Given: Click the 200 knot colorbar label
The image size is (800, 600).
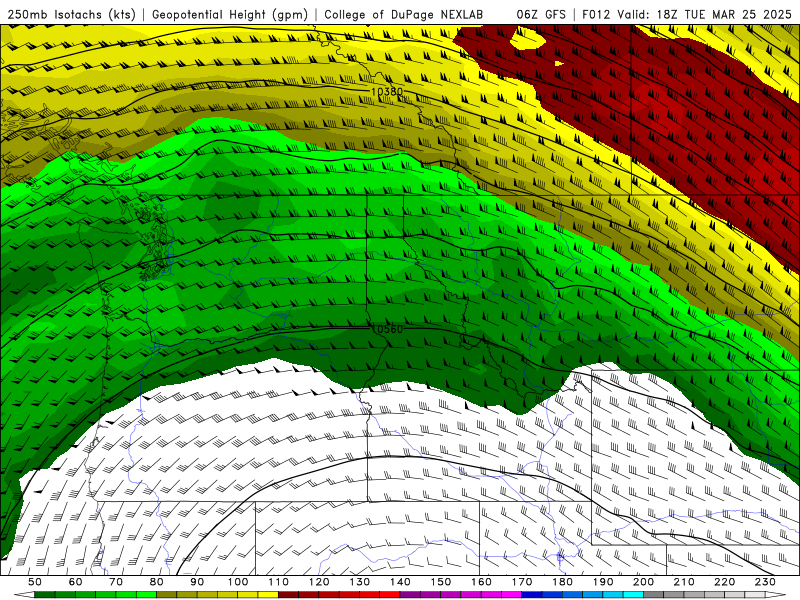Looking at the screenshot, I should pos(643,582).
